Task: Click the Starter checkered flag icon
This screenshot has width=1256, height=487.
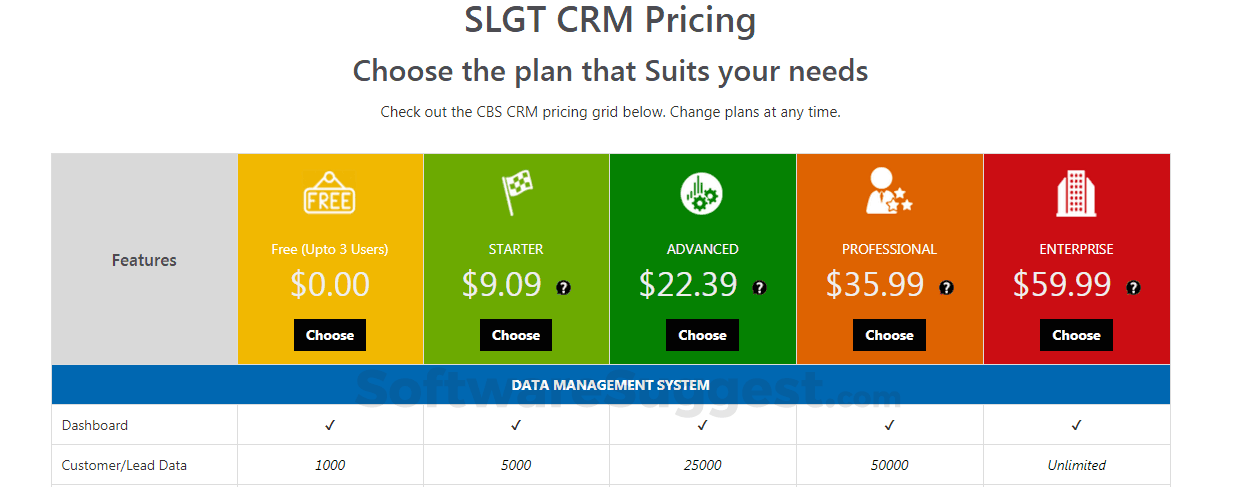Action: pos(516,193)
